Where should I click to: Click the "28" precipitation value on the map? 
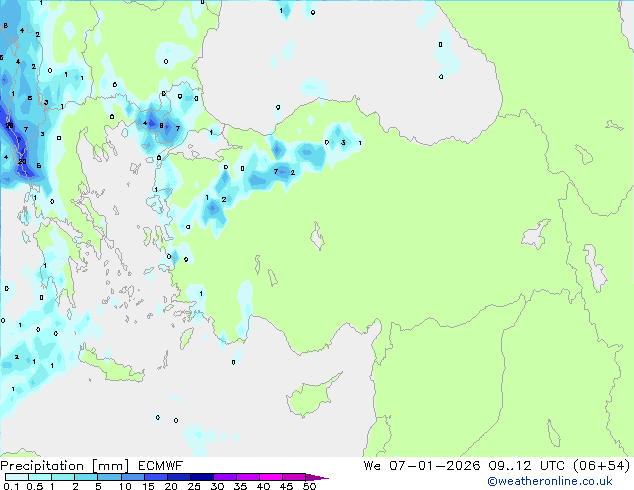coord(9,125)
